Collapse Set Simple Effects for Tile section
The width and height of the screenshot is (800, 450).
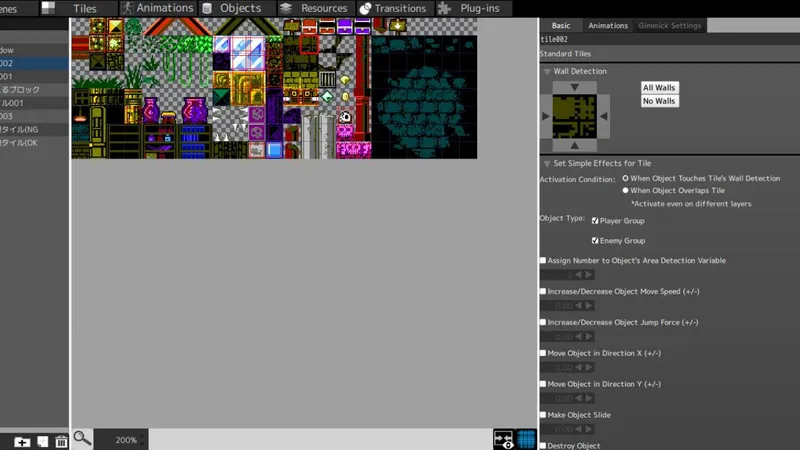(x=547, y=164)
